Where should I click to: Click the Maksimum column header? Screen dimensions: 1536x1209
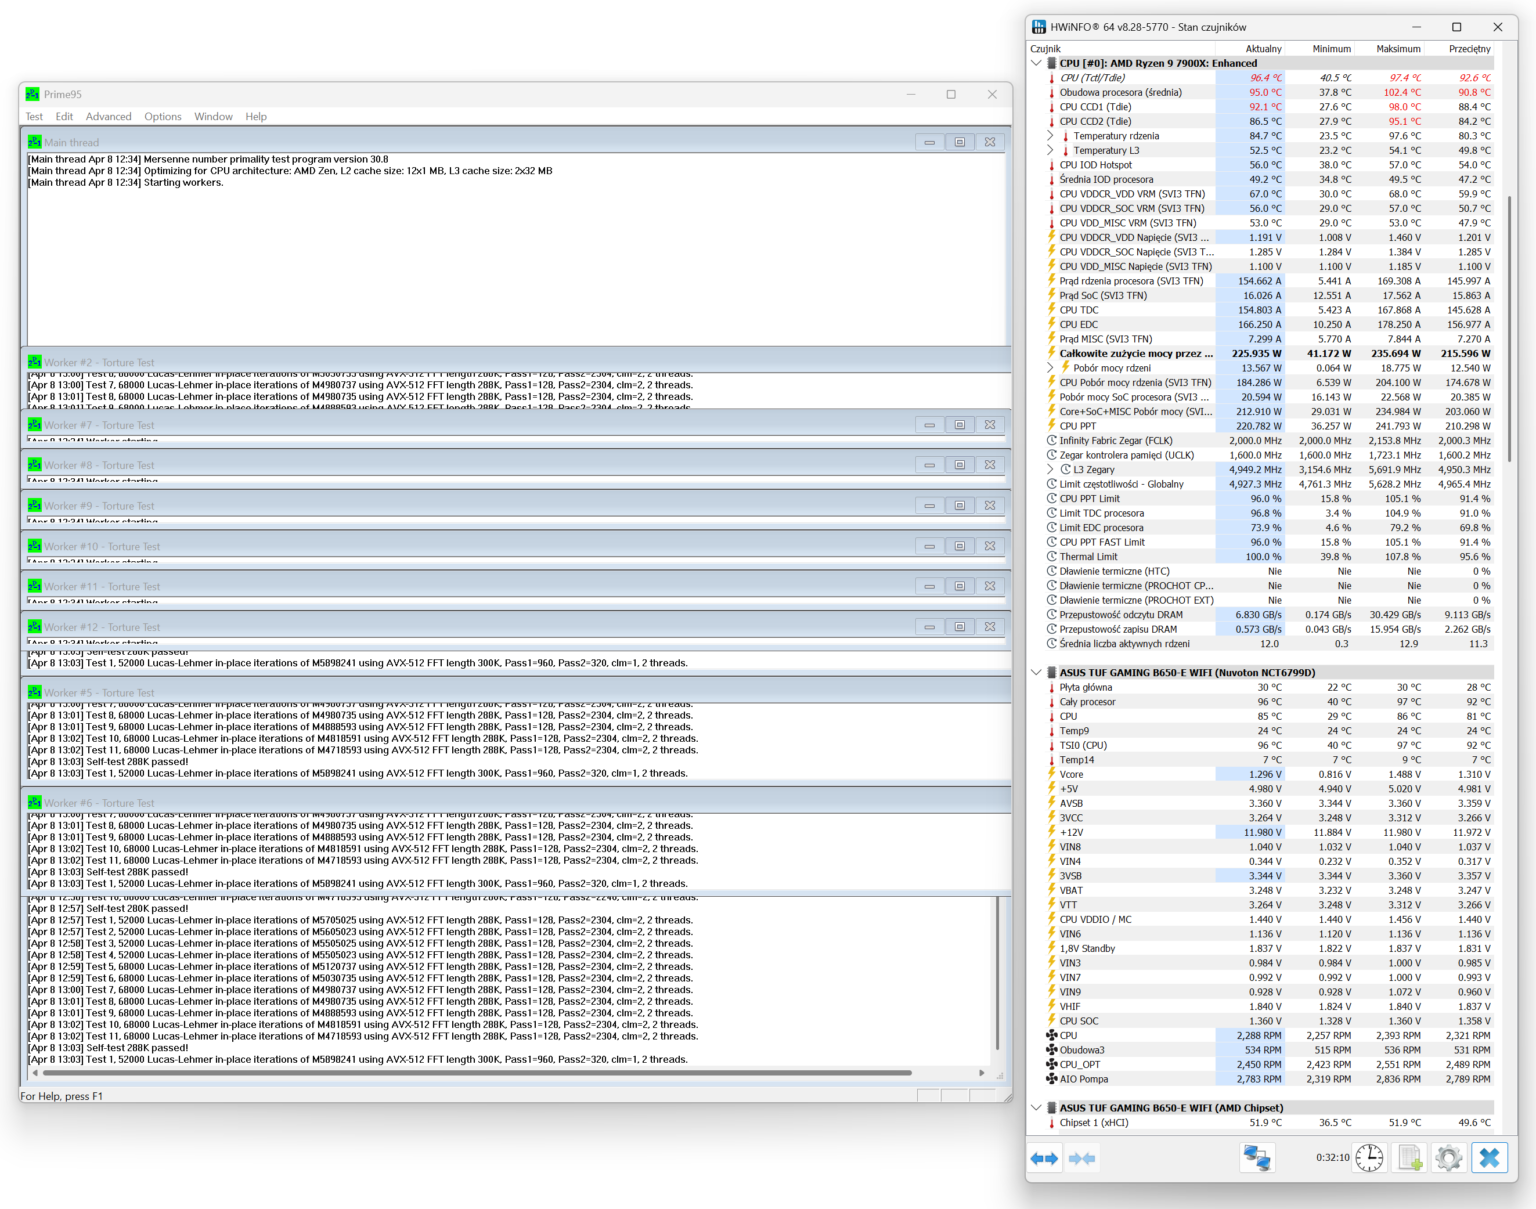coord(1397,48)
